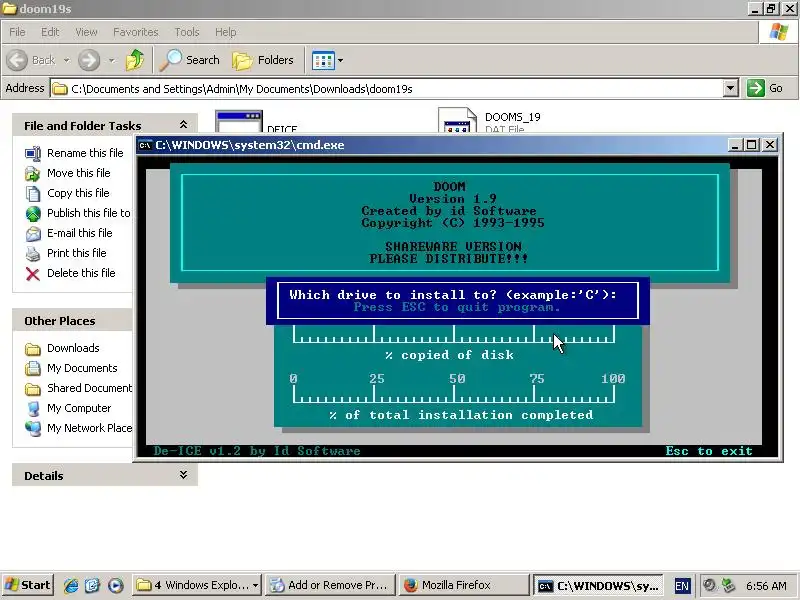Click the Forward arrow icon
Image resolution: width=800 pixels, height=600 pixels.
tap(89, 60)
